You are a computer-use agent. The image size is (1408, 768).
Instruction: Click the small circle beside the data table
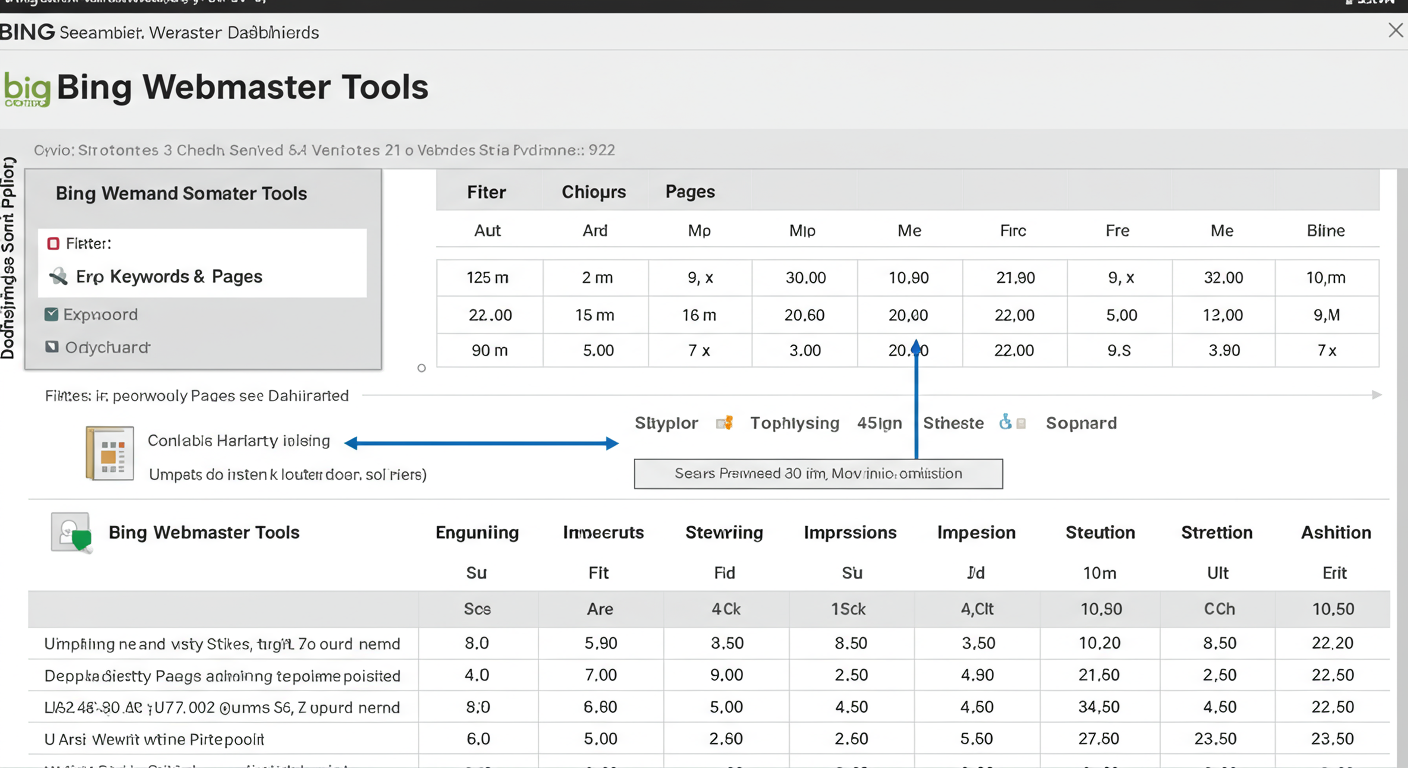pyautogui.click(x=421, y=368)
